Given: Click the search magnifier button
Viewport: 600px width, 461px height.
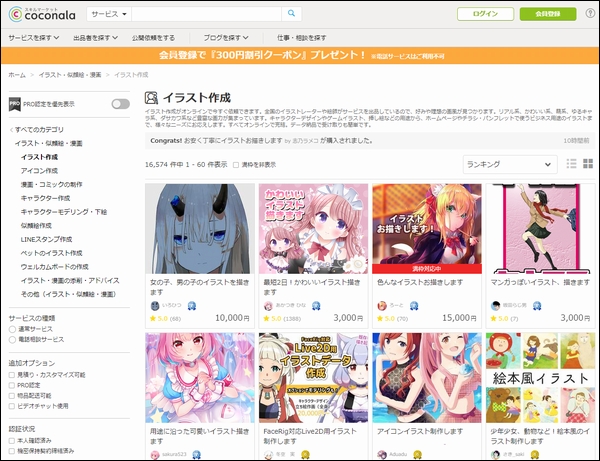Looking at the screenshot, I should click(x=291, y=14).
